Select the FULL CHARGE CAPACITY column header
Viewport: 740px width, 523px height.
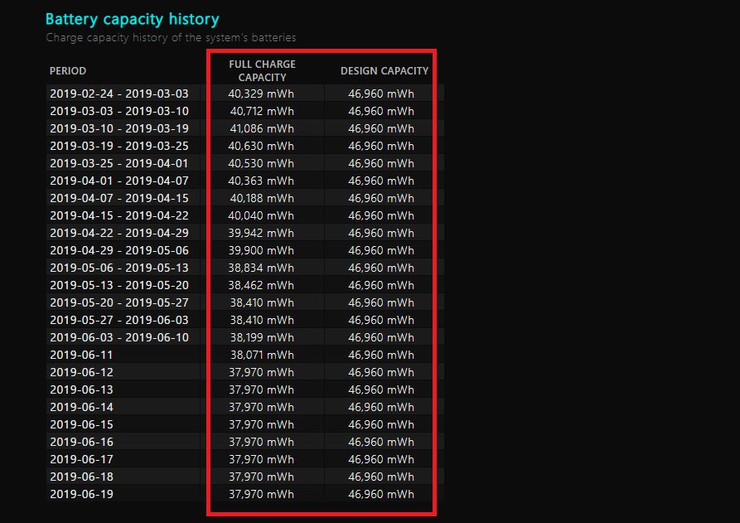(263, 71)
